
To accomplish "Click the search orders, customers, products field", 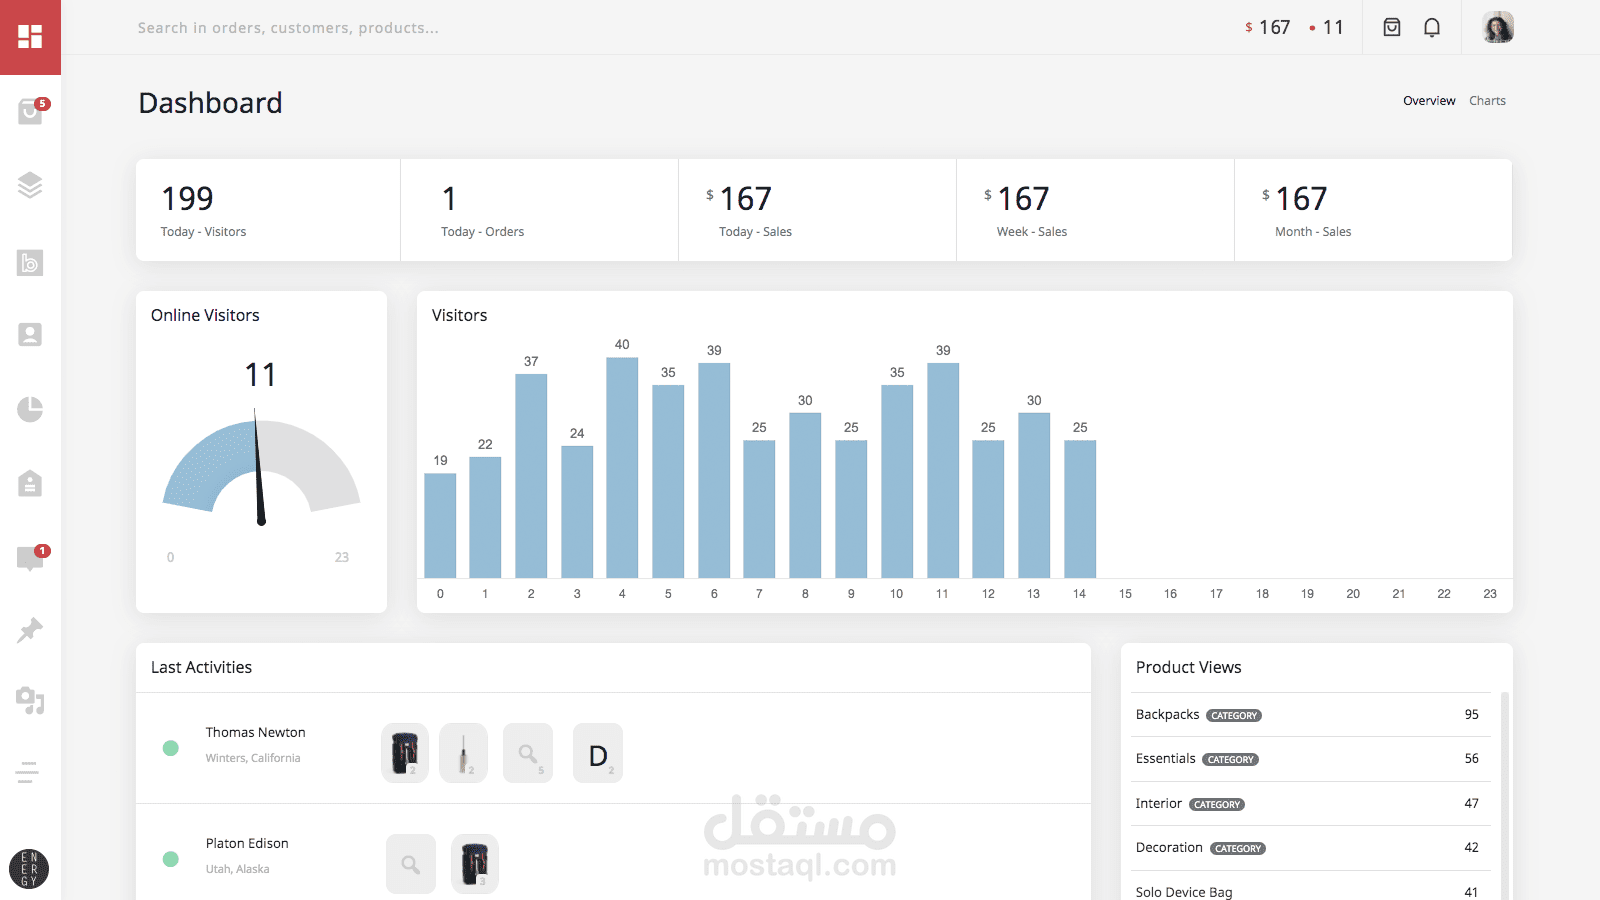I will (288, 28).
